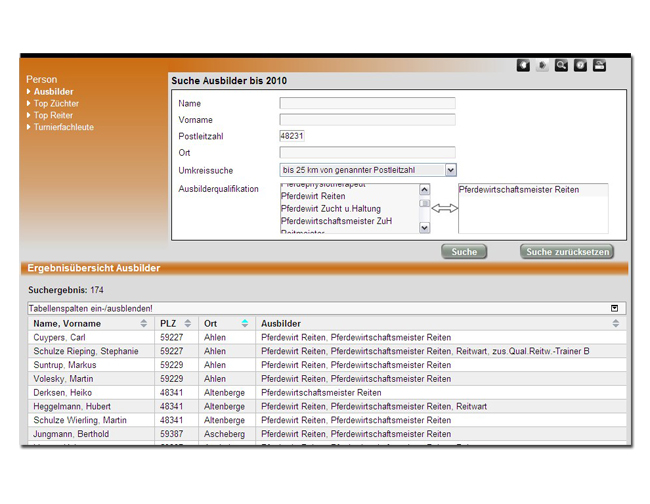Open Turnierfachleute in sidebar menu
The image size is (650, 504).
tap(63, 128)
